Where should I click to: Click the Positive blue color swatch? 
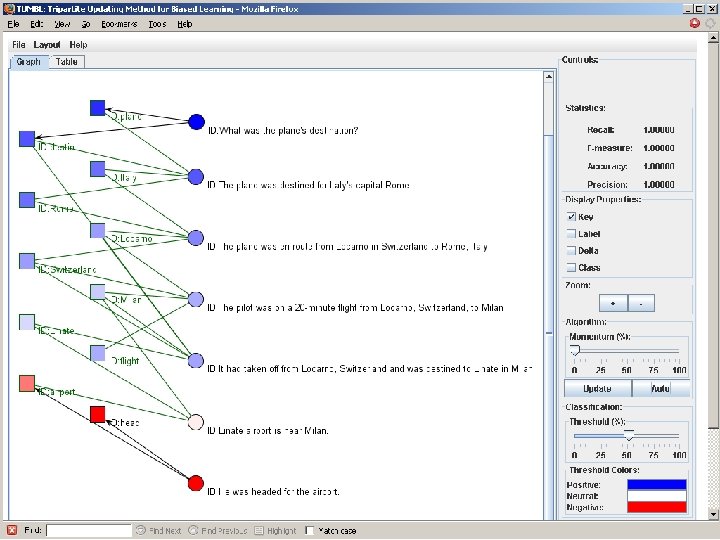657,484
